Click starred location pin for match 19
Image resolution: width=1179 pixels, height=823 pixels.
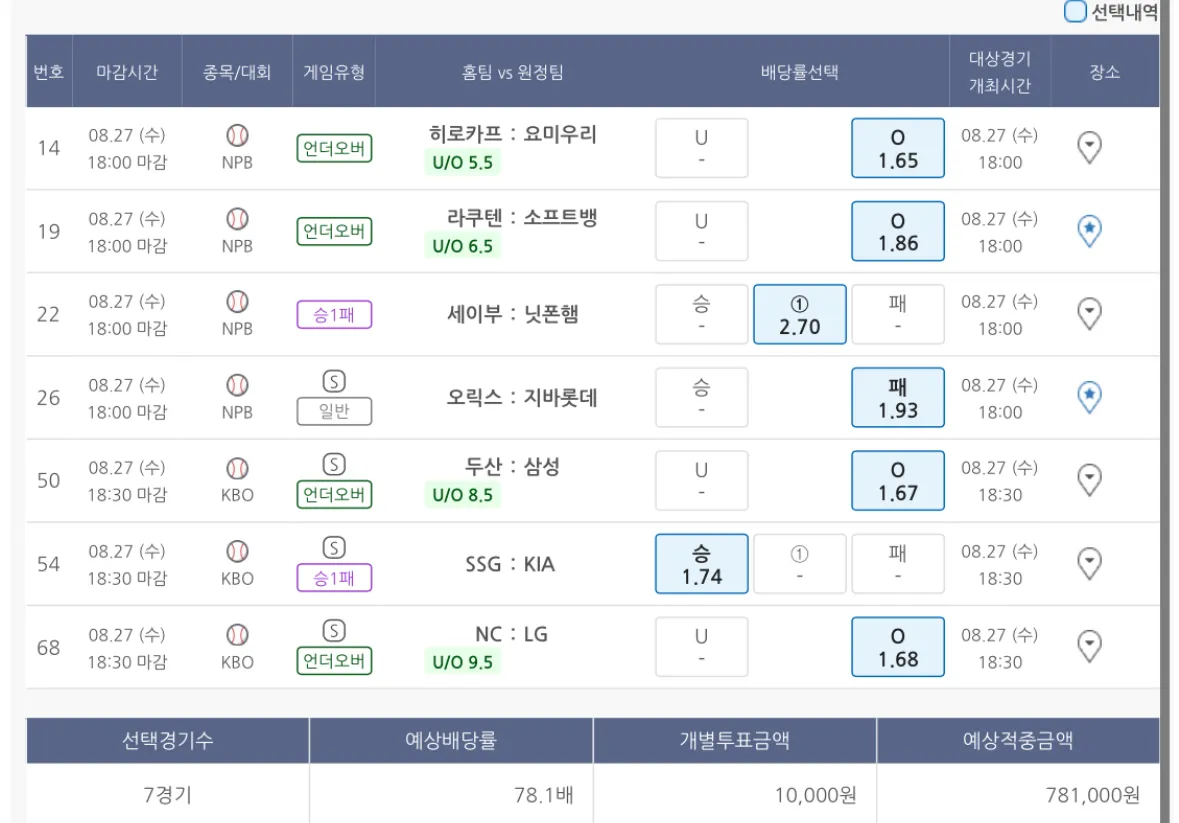[1089, 231]
